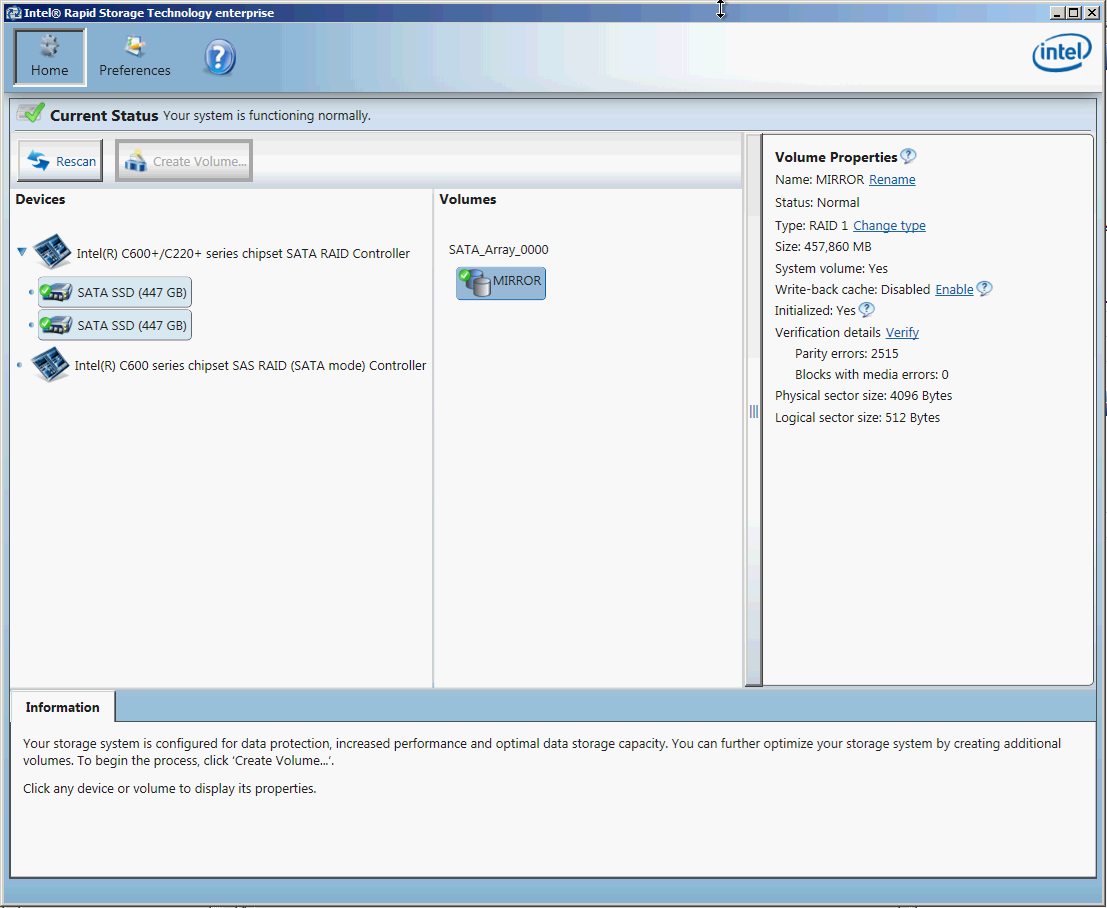The height and width of the screenshot is (908, 1107).
Task: Click the Information tab
Action: 63,707
